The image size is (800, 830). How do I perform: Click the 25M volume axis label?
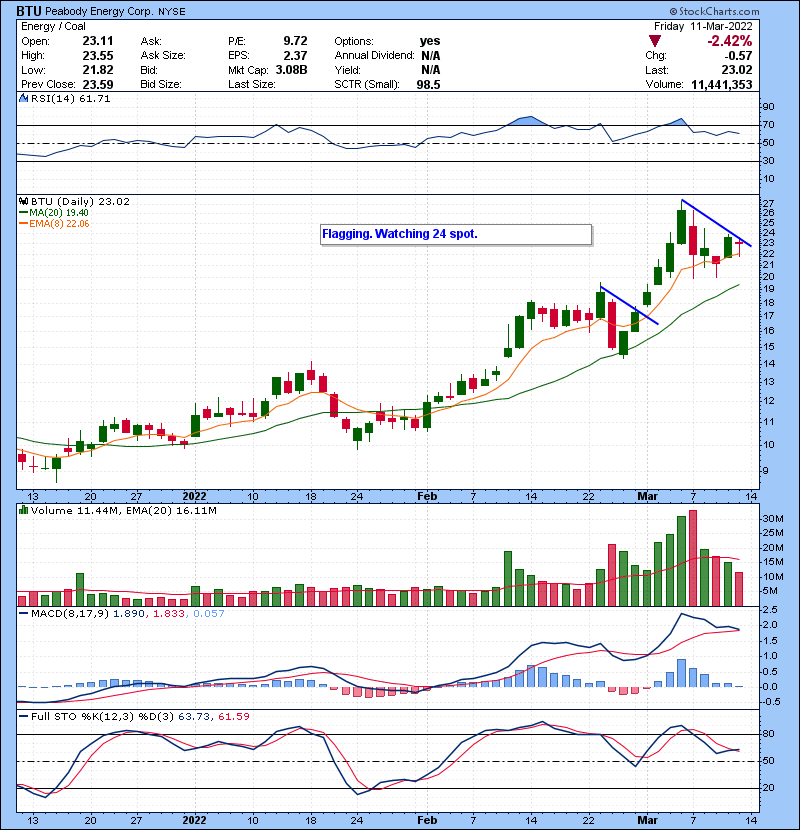[772, 533]
